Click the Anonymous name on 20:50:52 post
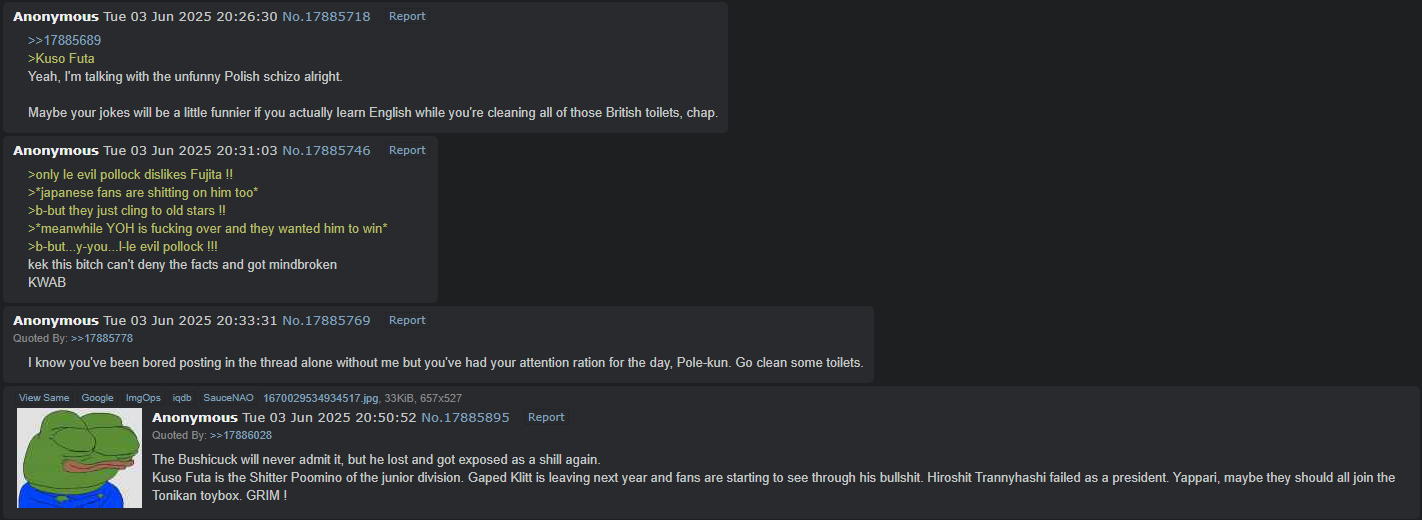 (x=195, y=417)
